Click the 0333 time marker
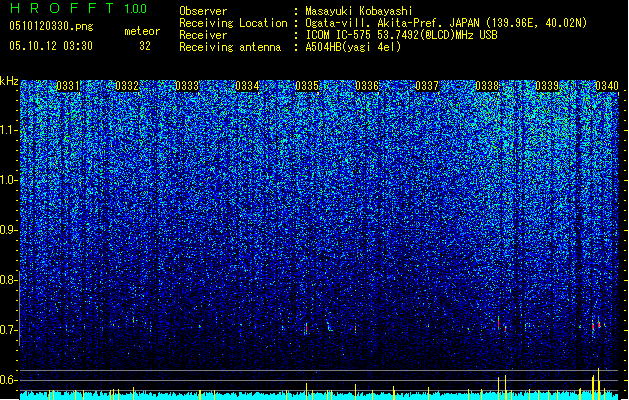The width and height of the screenshot is (629, 400). click(x=187, y=86)
